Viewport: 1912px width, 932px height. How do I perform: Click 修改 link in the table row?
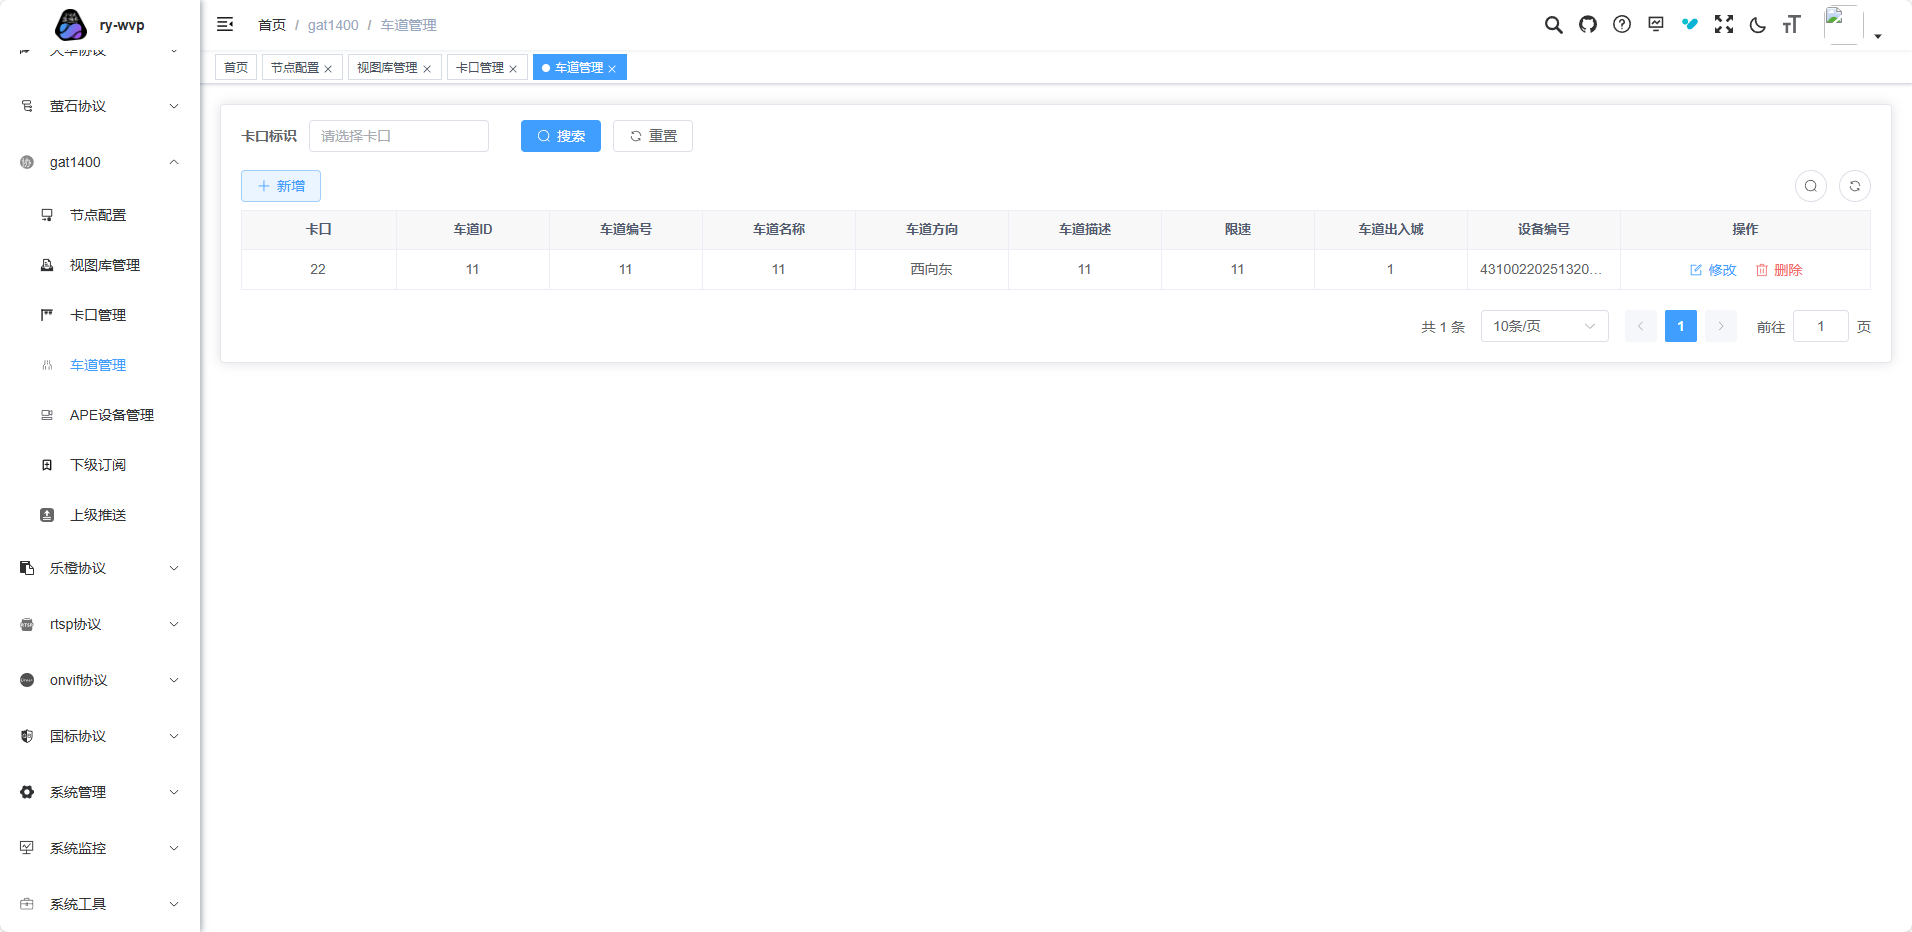(1712, 270)
